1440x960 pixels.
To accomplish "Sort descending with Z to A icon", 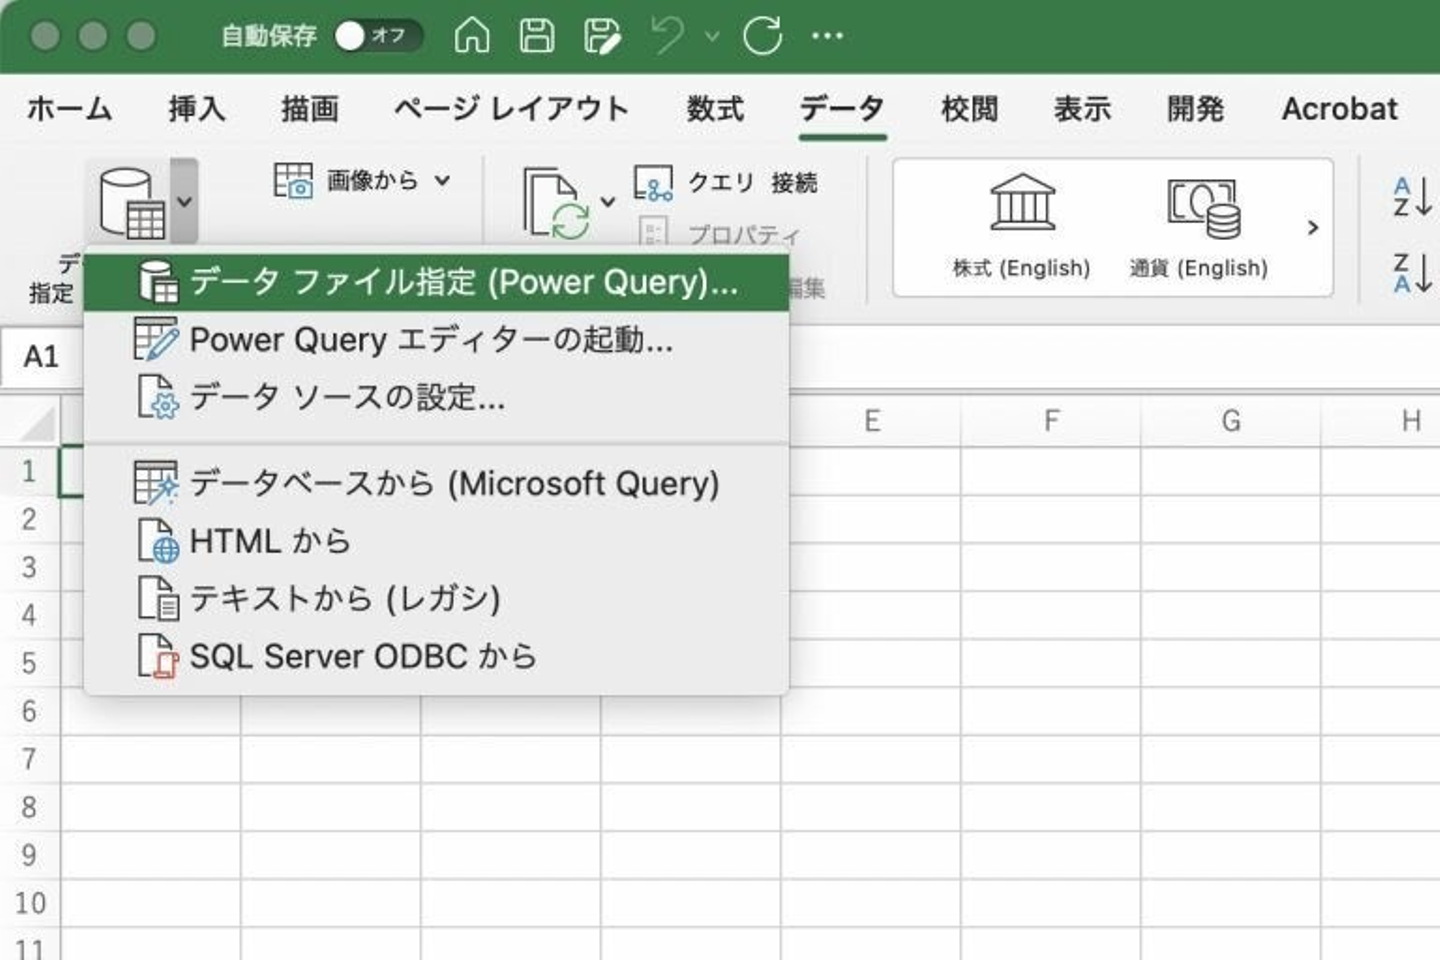I will tap(1412, 273).
